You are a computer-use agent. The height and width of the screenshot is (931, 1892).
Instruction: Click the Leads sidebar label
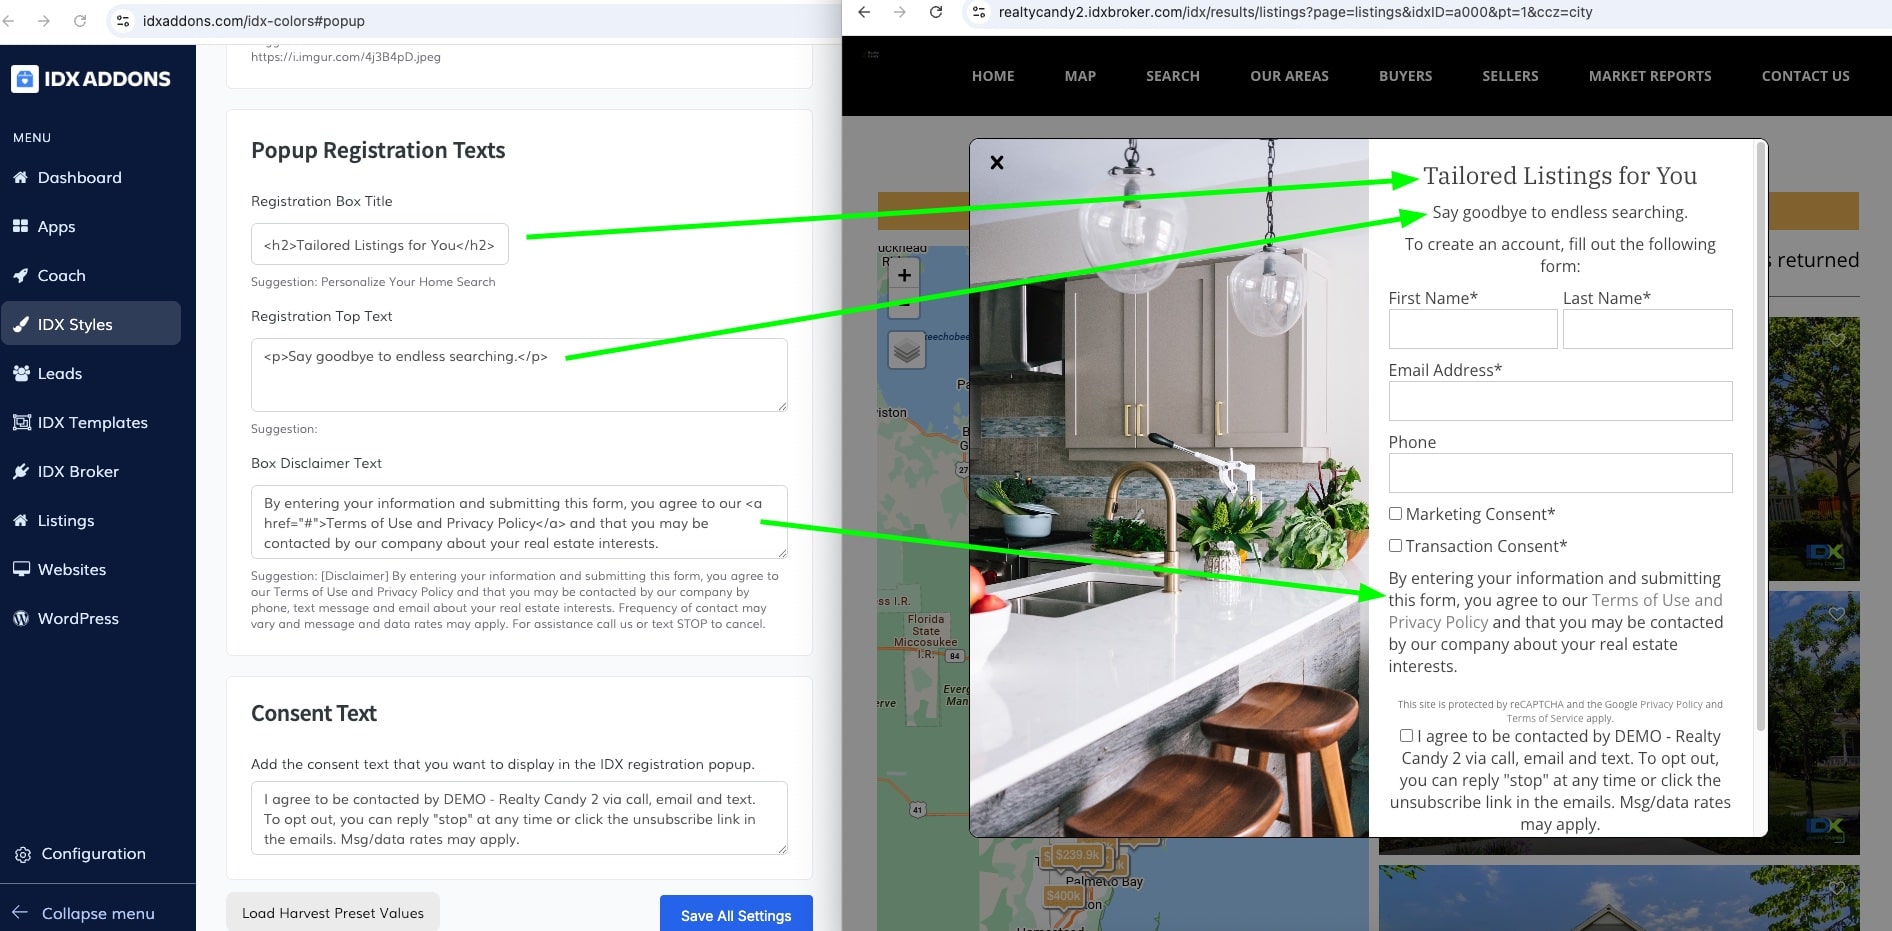[60, 373]
